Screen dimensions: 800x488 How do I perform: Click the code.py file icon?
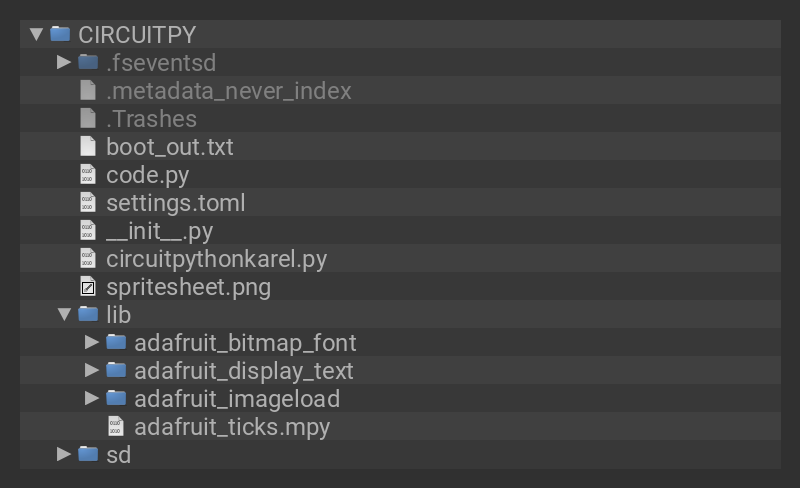pos(88,174)
